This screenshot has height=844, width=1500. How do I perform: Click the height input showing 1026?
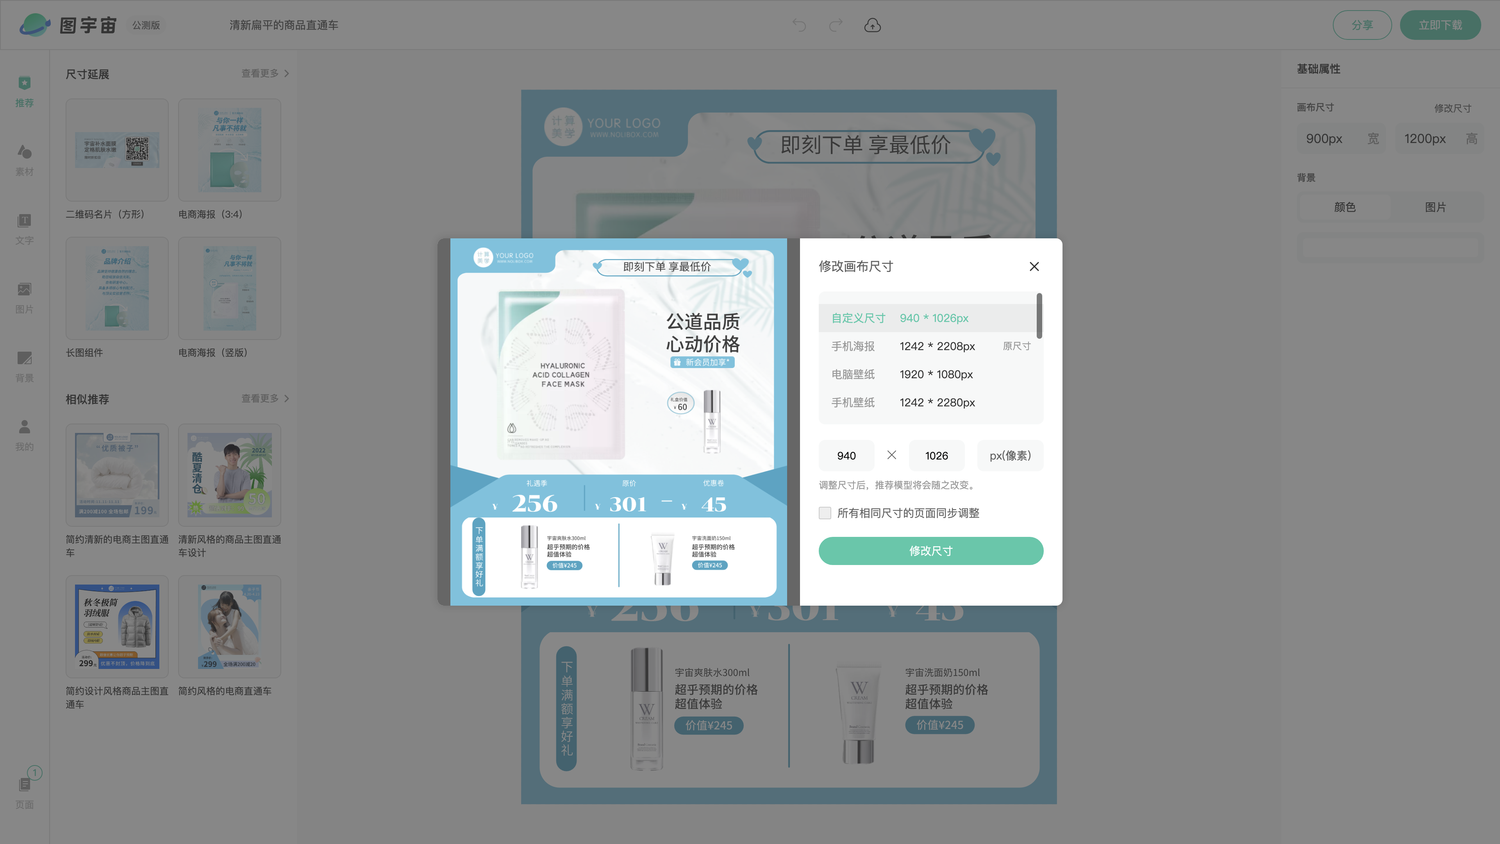[937, 455]
